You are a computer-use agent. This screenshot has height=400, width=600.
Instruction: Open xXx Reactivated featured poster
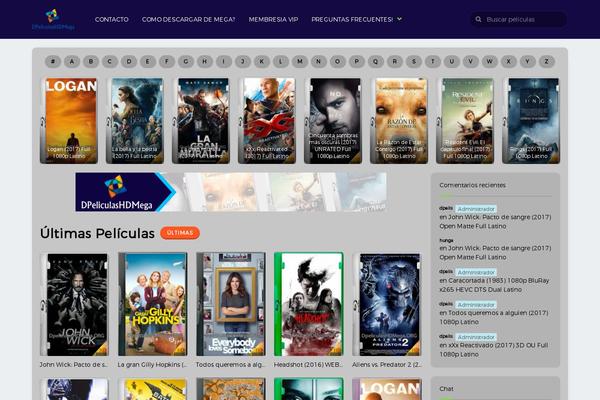pos(267,121)
